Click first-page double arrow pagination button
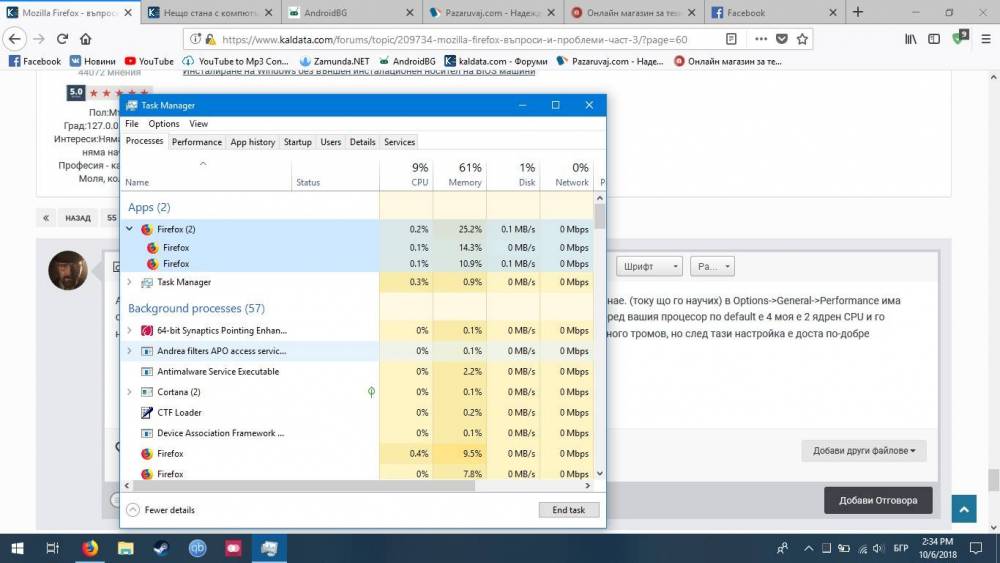The height and width of the screenshot is (563, 1000). [x=46, y=218]
